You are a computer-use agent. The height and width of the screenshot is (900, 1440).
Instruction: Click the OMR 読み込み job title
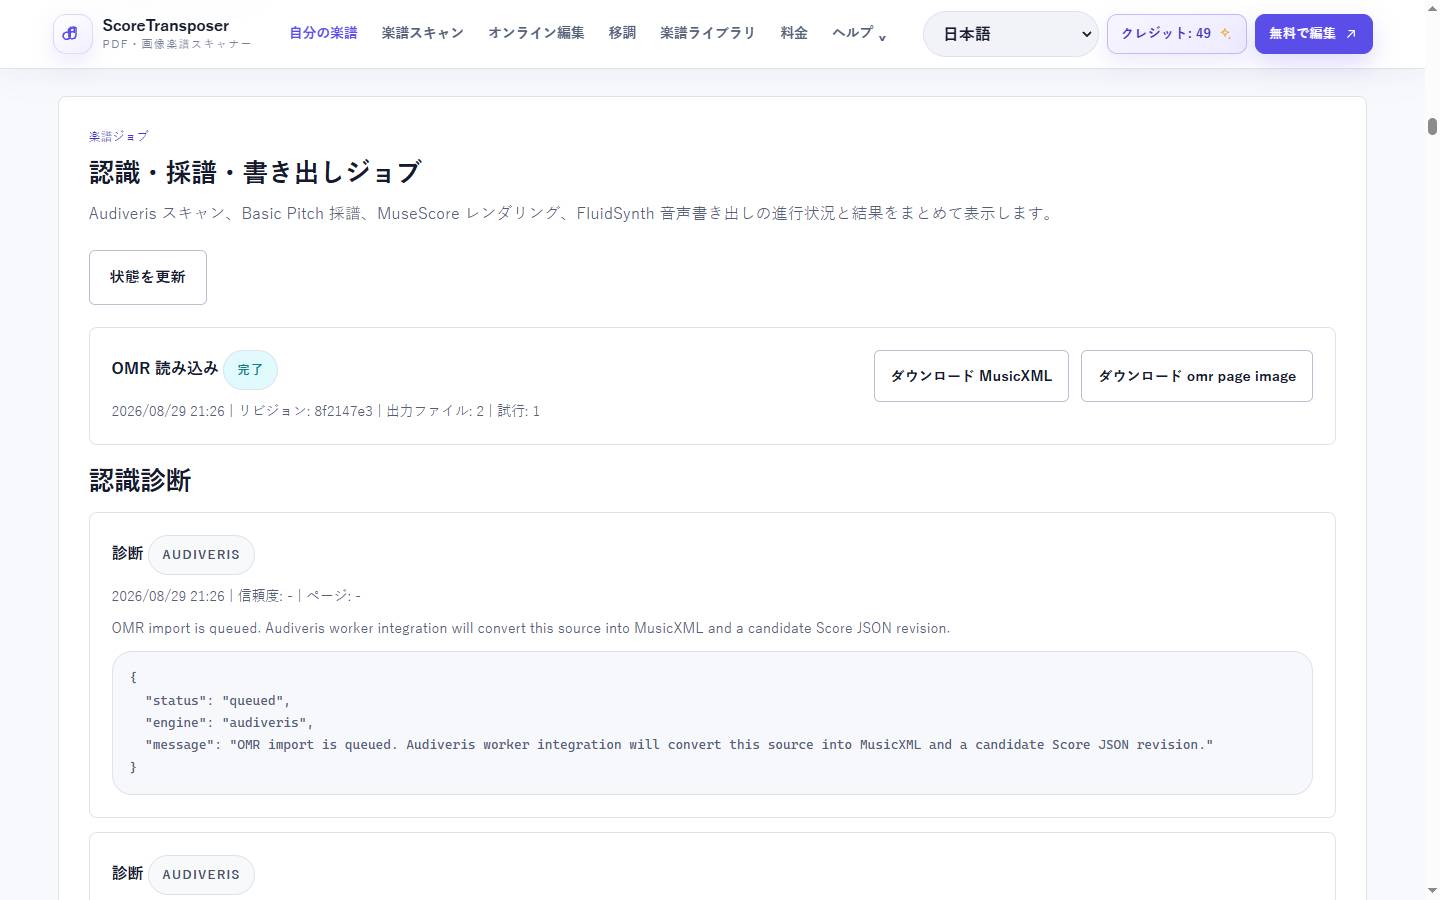(x=165, y=368)
